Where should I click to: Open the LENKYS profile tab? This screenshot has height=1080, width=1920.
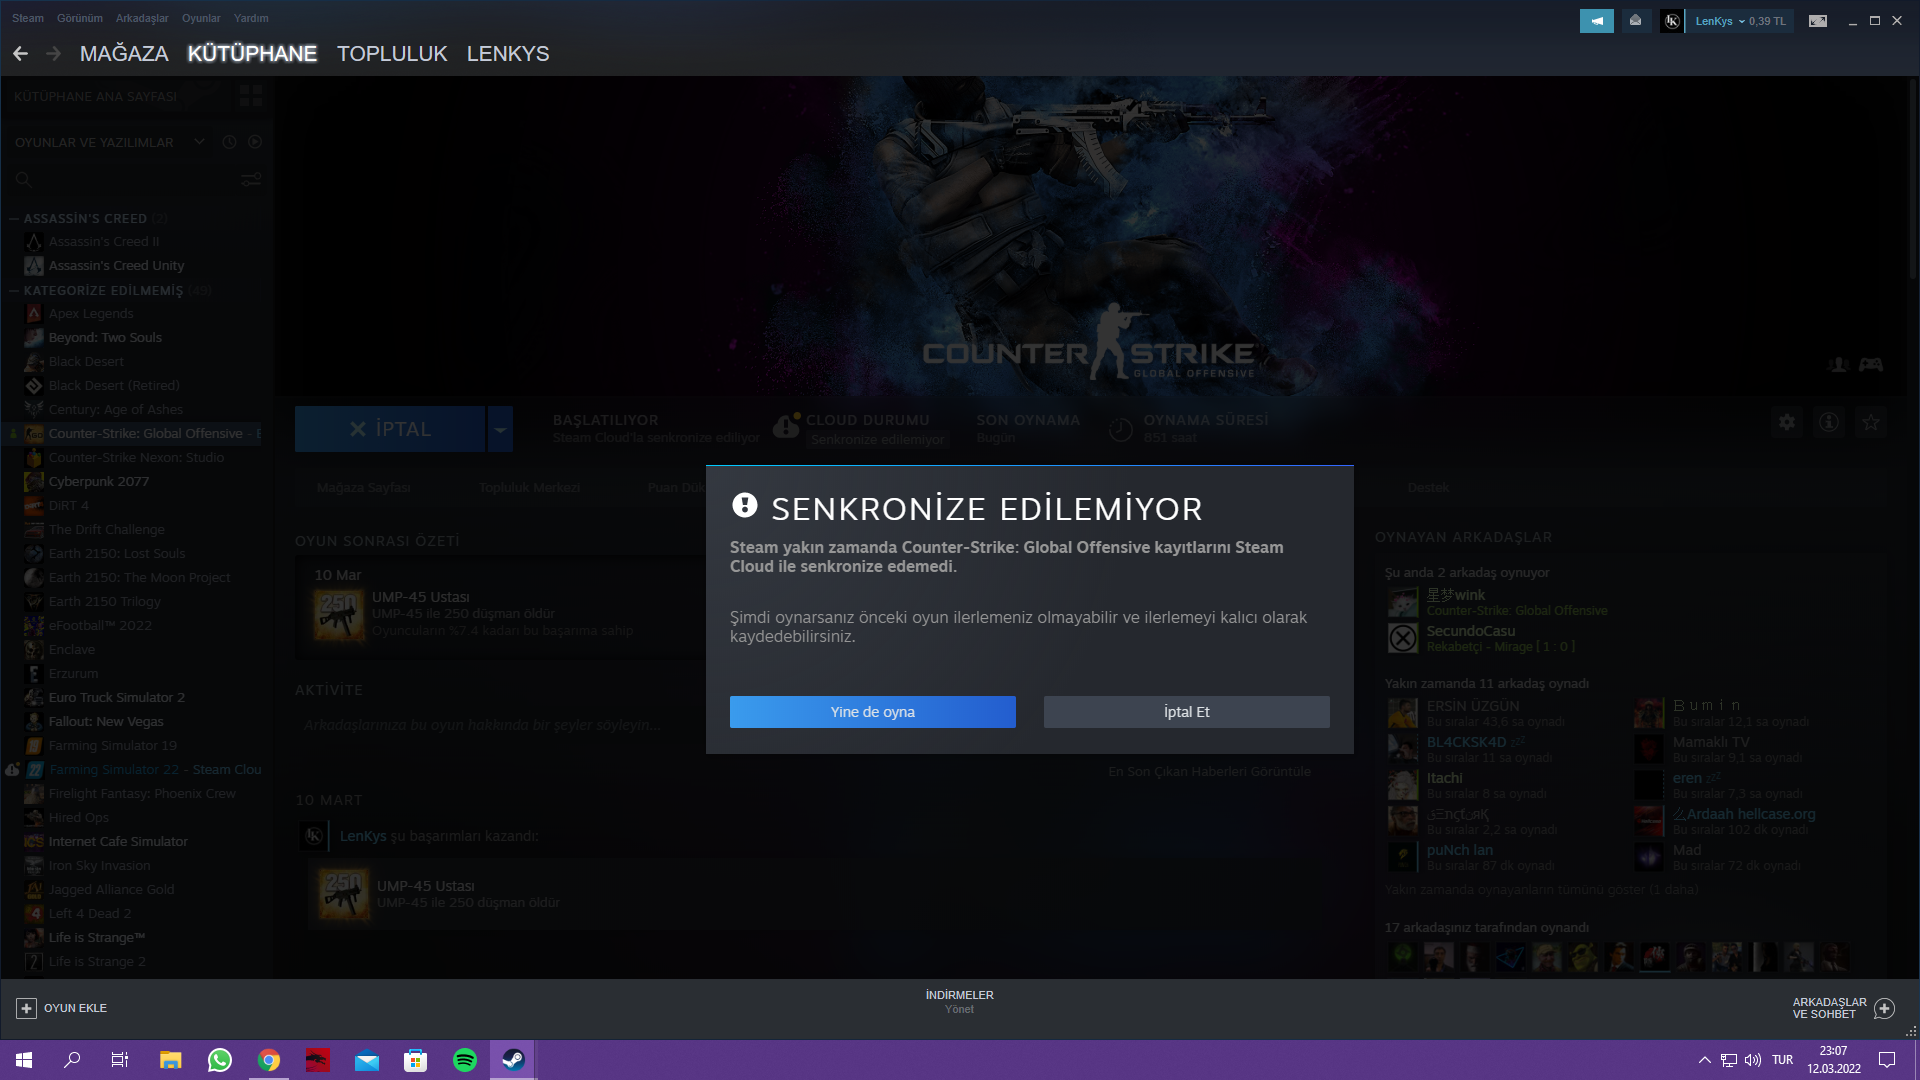tap(508, 54)
